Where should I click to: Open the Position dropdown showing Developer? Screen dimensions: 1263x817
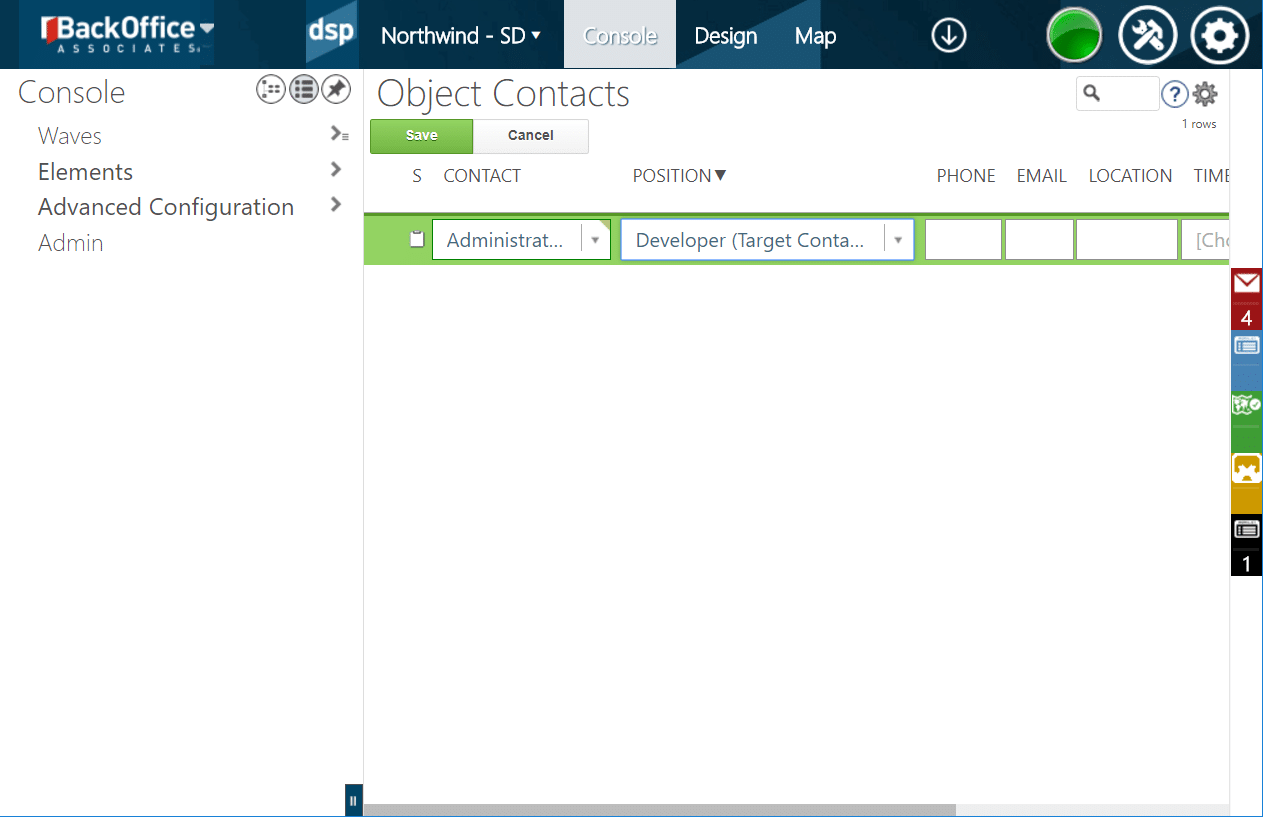point(898,240)
